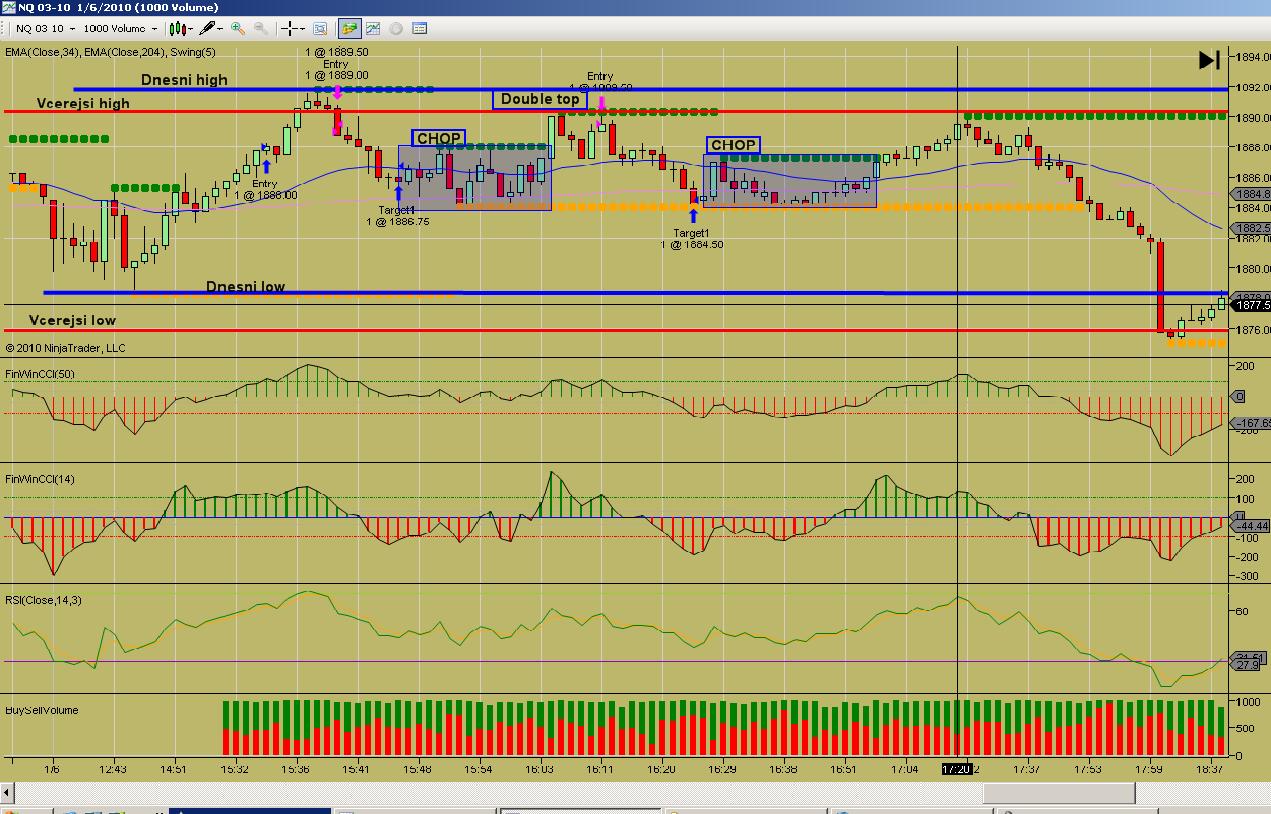Click the horizontal scrollbar thumb
1271x814 pixels.
click(x=1059, y=793)
